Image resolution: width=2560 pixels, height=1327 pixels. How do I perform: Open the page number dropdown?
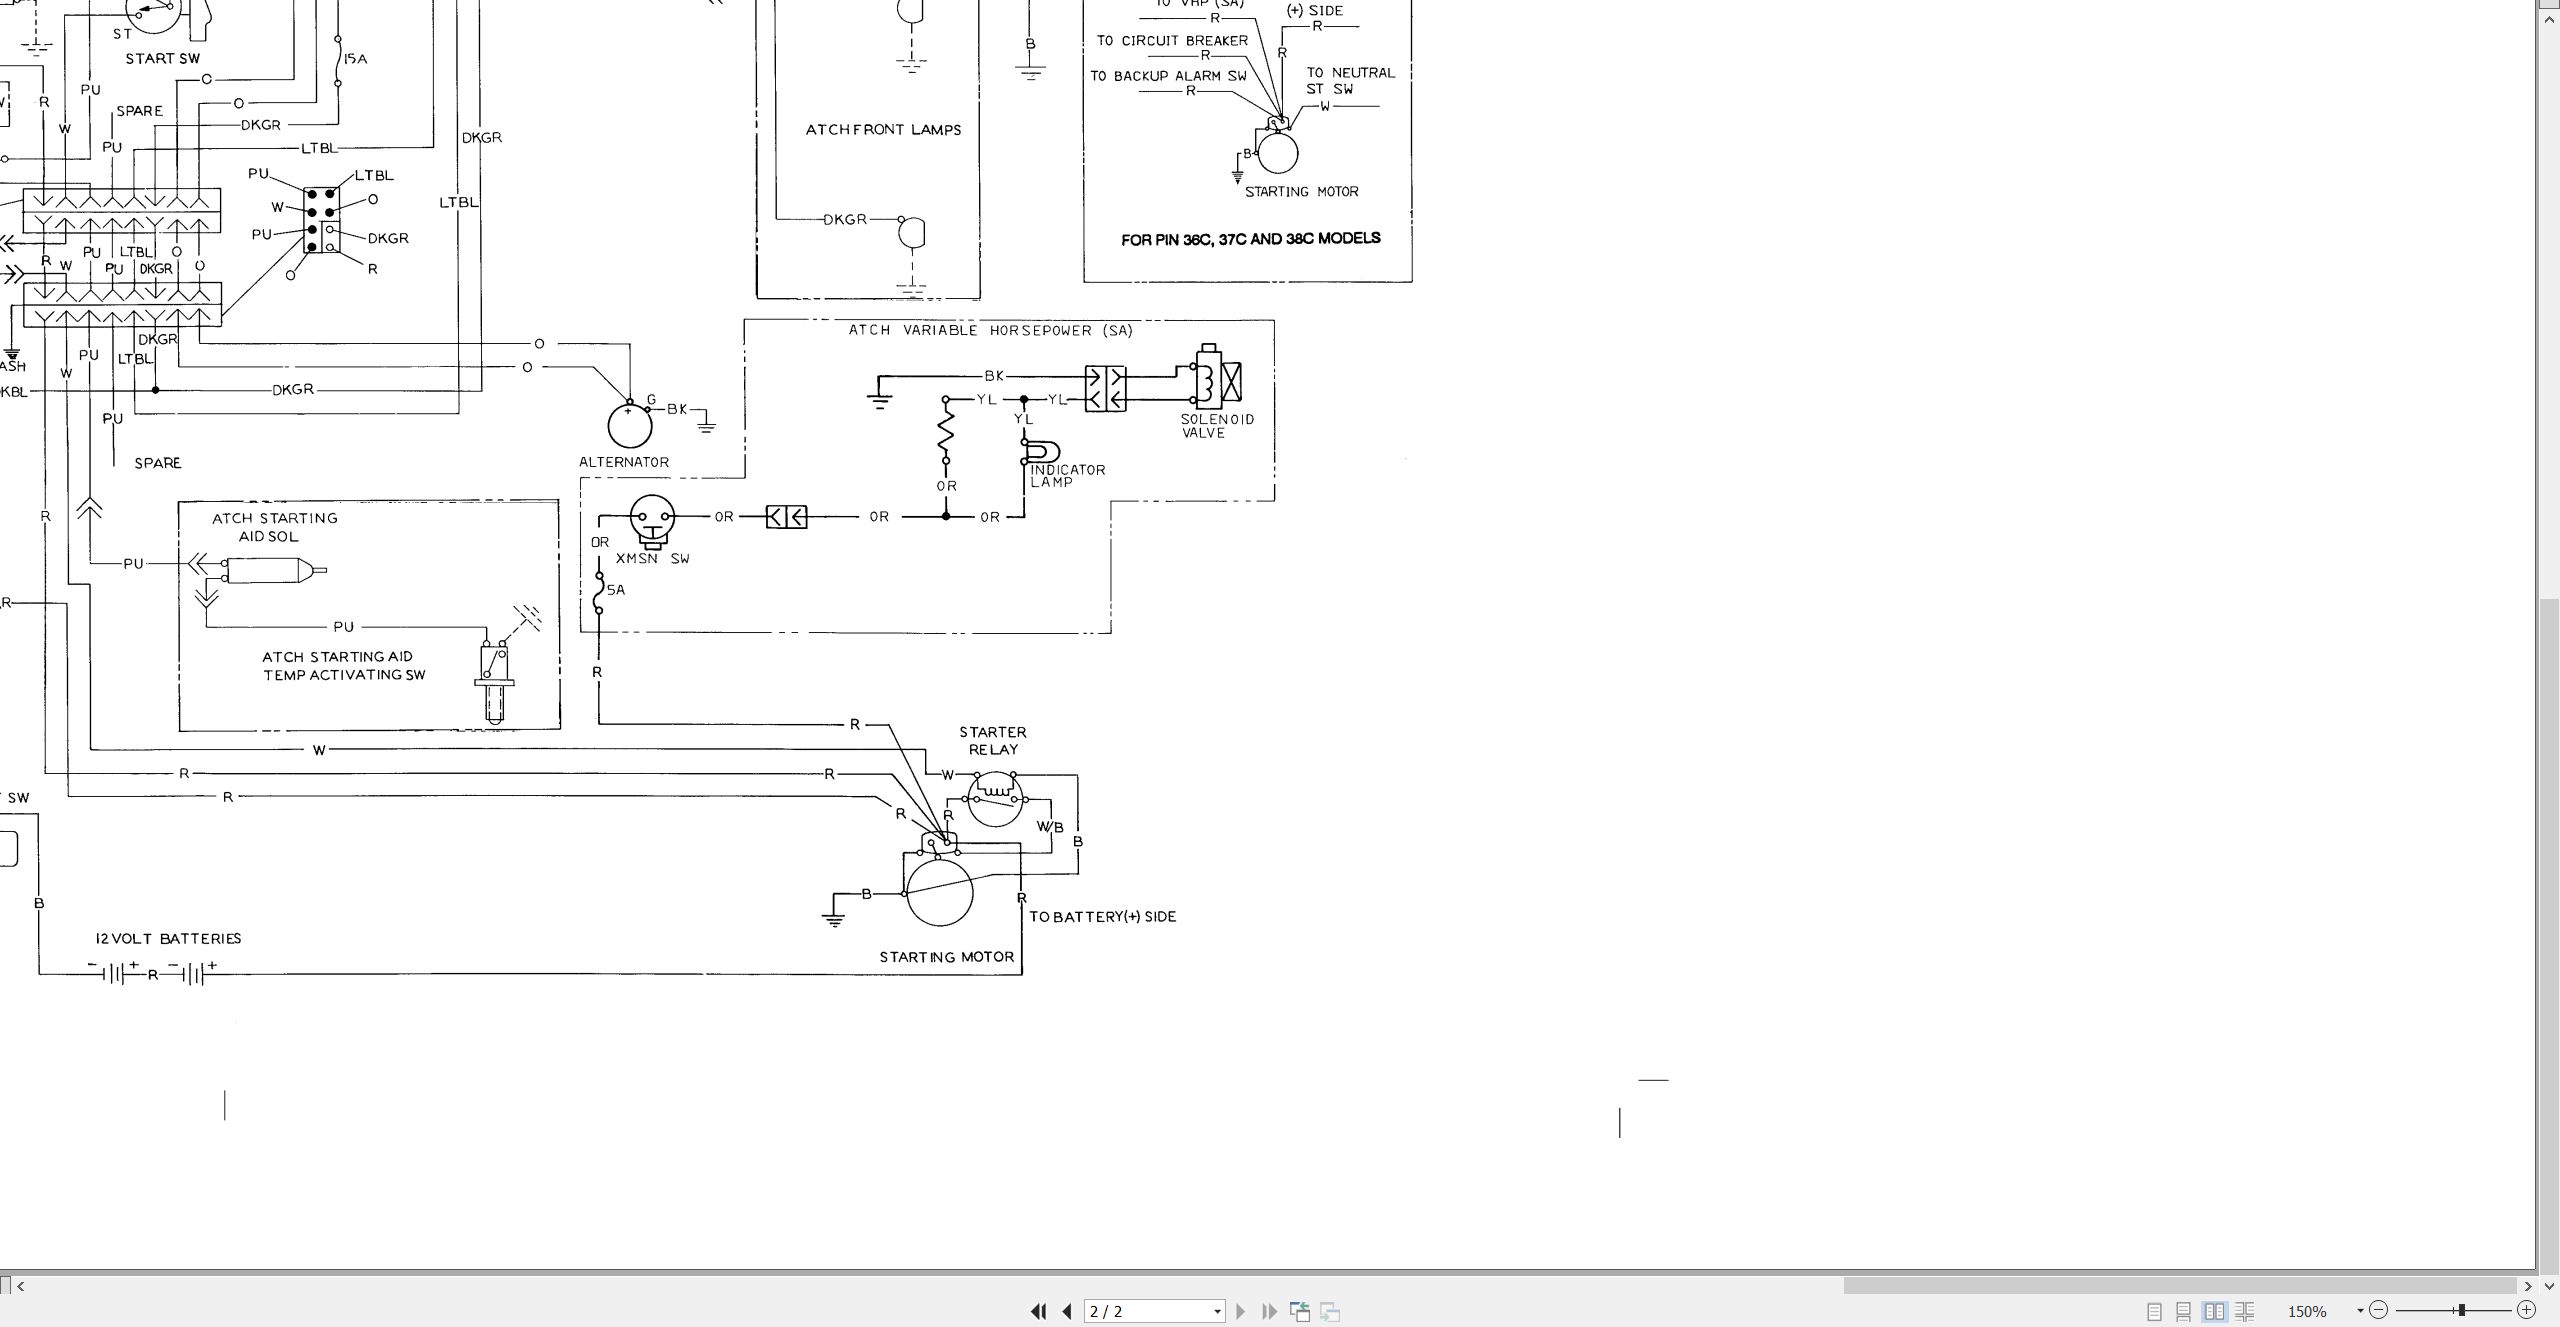1217,1311
